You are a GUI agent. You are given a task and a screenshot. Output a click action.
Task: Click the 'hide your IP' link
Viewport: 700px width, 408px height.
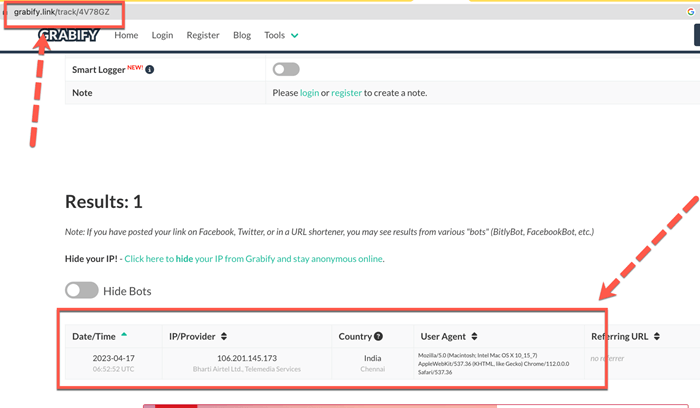252,259
